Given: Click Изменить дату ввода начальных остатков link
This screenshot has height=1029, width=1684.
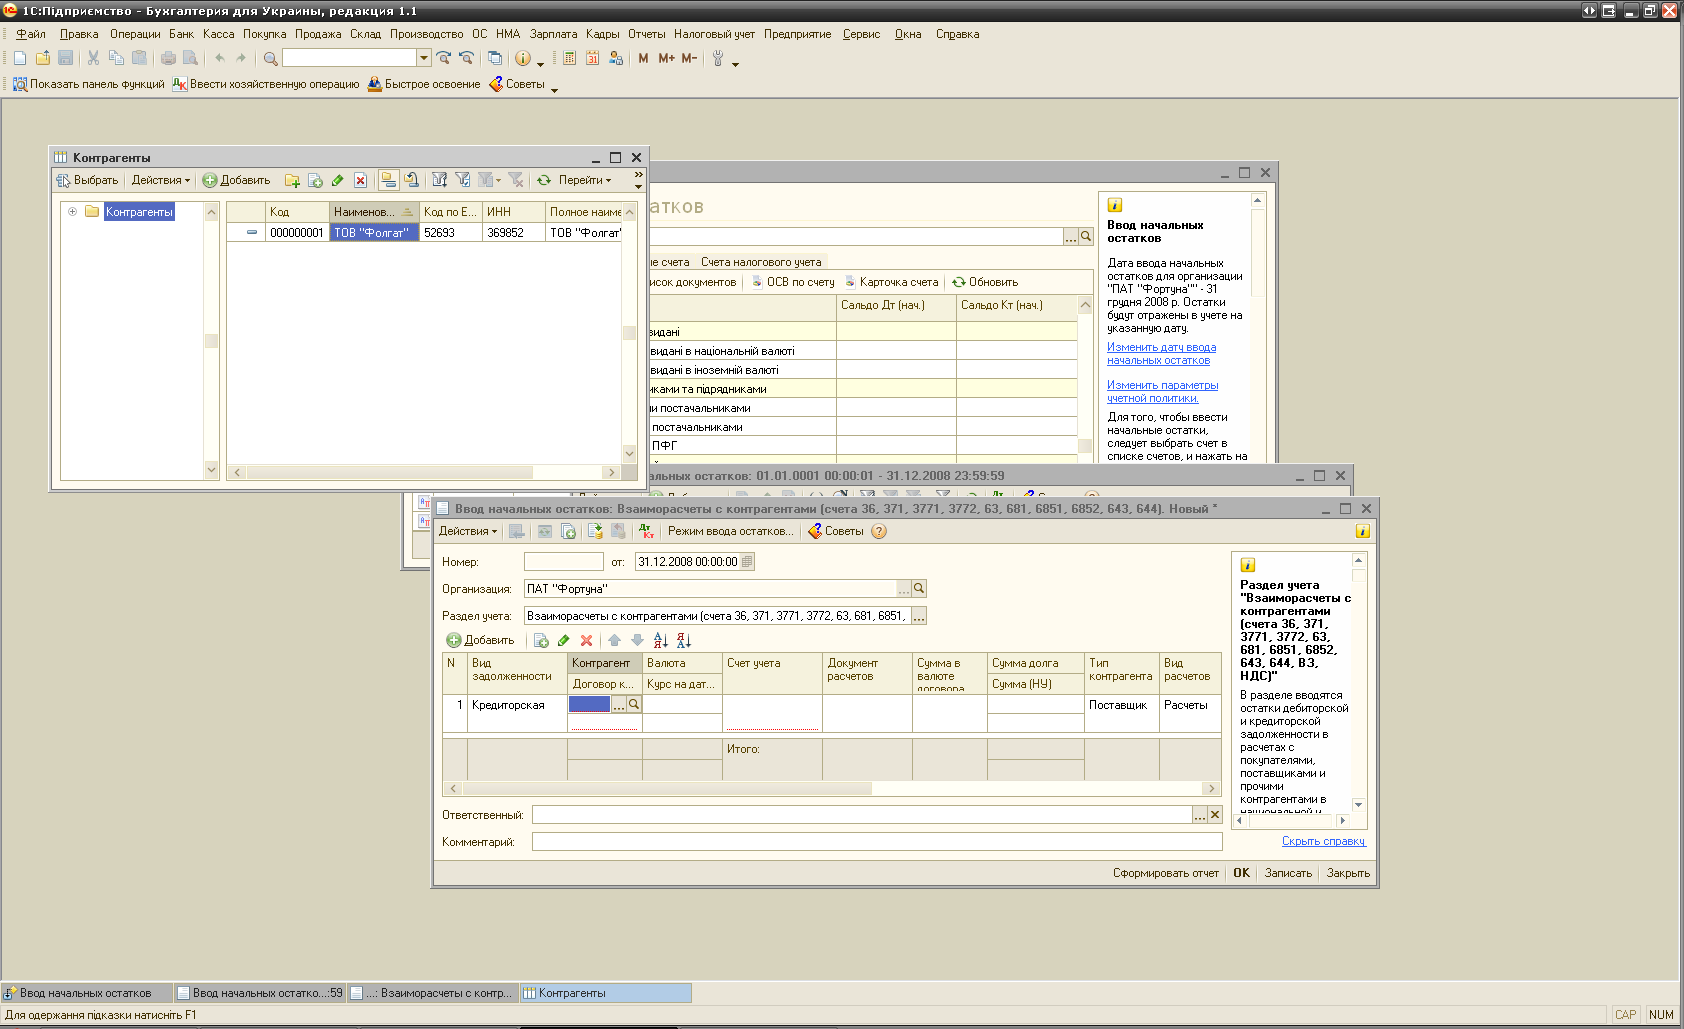Looking at the screenshot, I should coord(1161,353).
